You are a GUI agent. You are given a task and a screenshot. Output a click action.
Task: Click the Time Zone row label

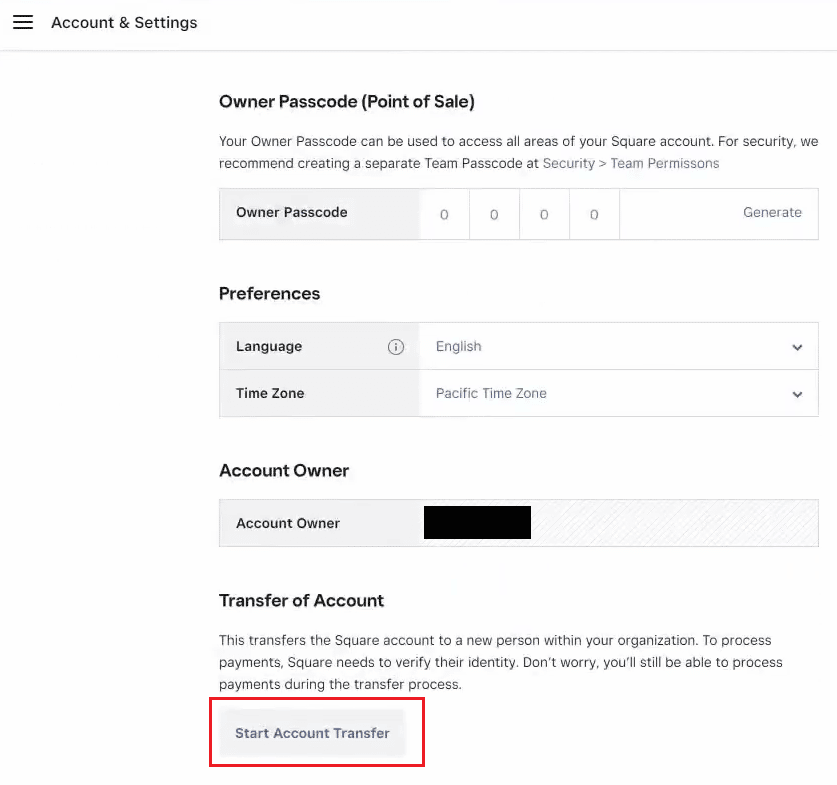270,393
